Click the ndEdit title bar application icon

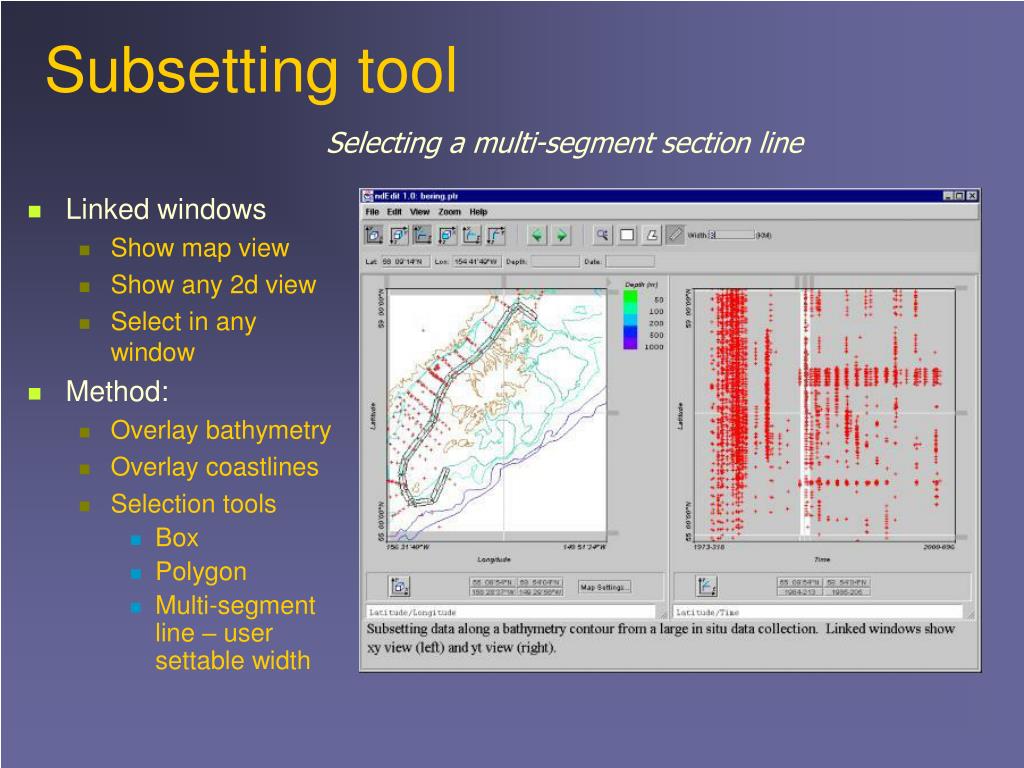click(x=368, y=196)
